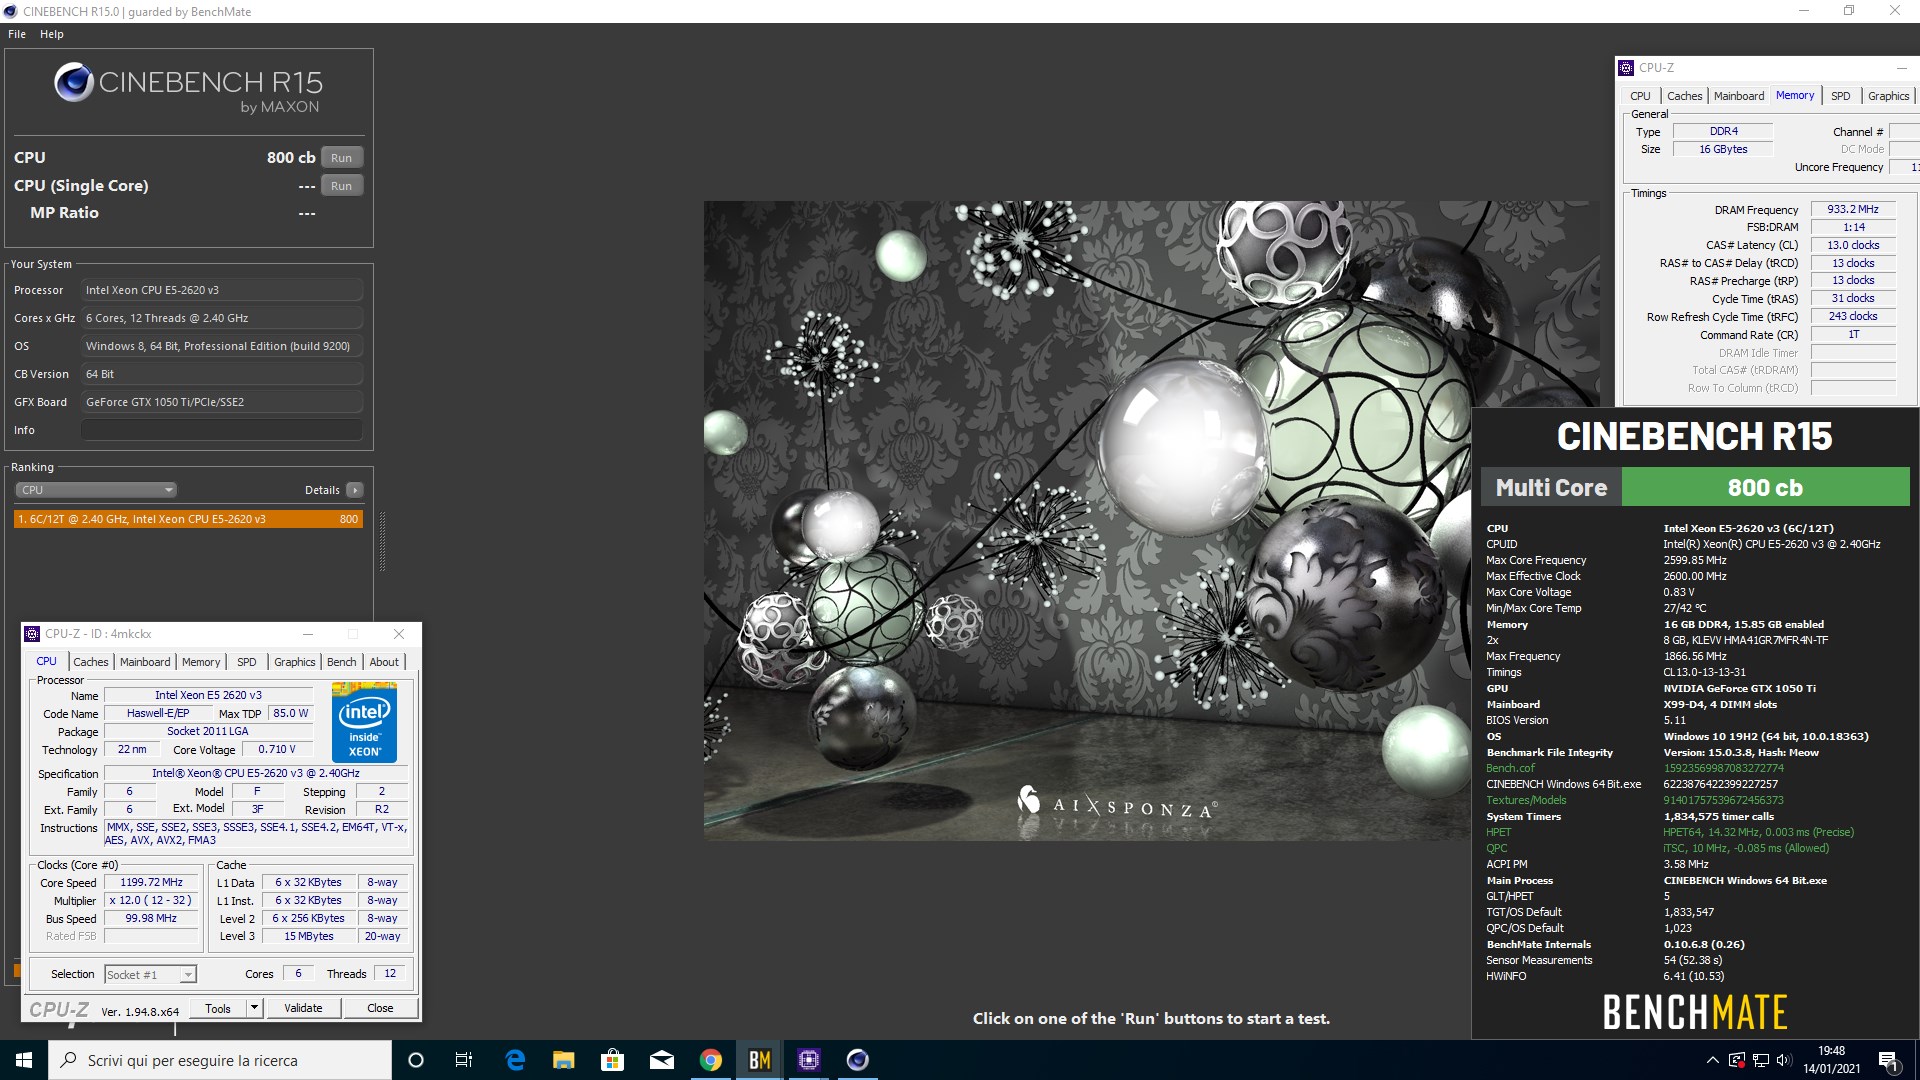1920x1080 pixels.
Task: Open Caches tab in upper CPU-Z window
Action: pyautogui.click(x=1685, y=96)
